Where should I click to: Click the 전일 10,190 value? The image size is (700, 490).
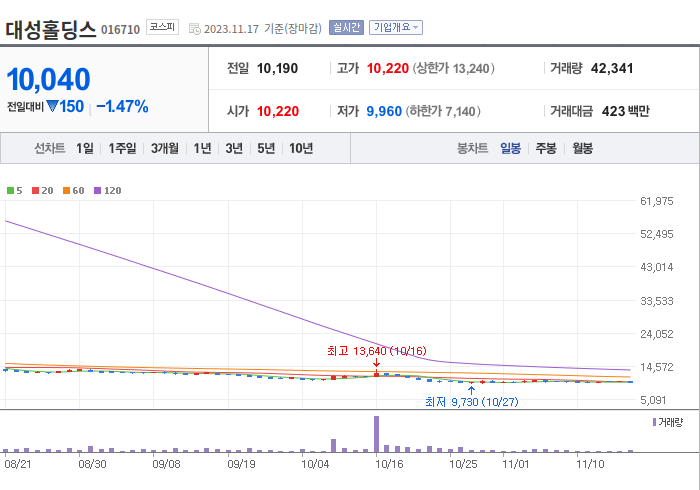277,68
